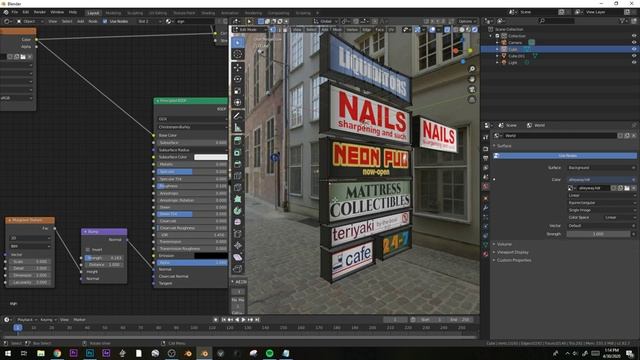Screen dimensions: 640x360
Task: Select the Bevel tool
Action: (x=238, y=164)
